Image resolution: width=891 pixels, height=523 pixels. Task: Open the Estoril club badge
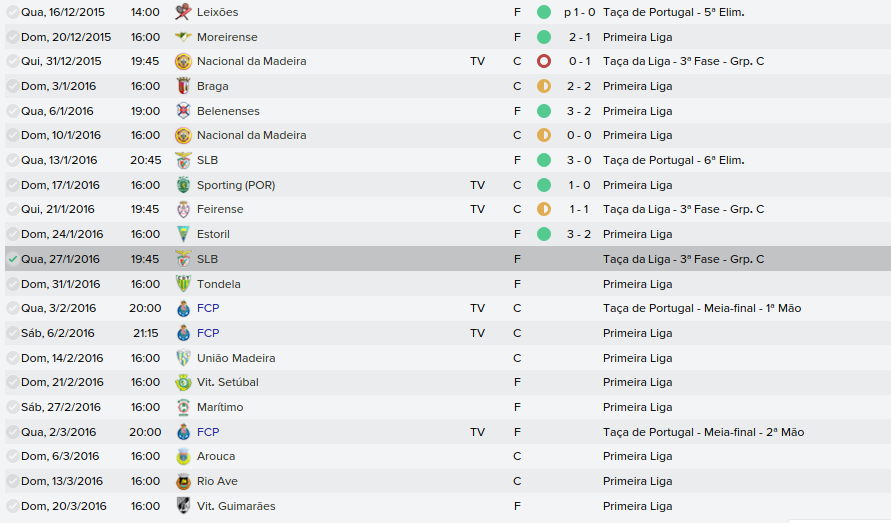pos(182,234)
